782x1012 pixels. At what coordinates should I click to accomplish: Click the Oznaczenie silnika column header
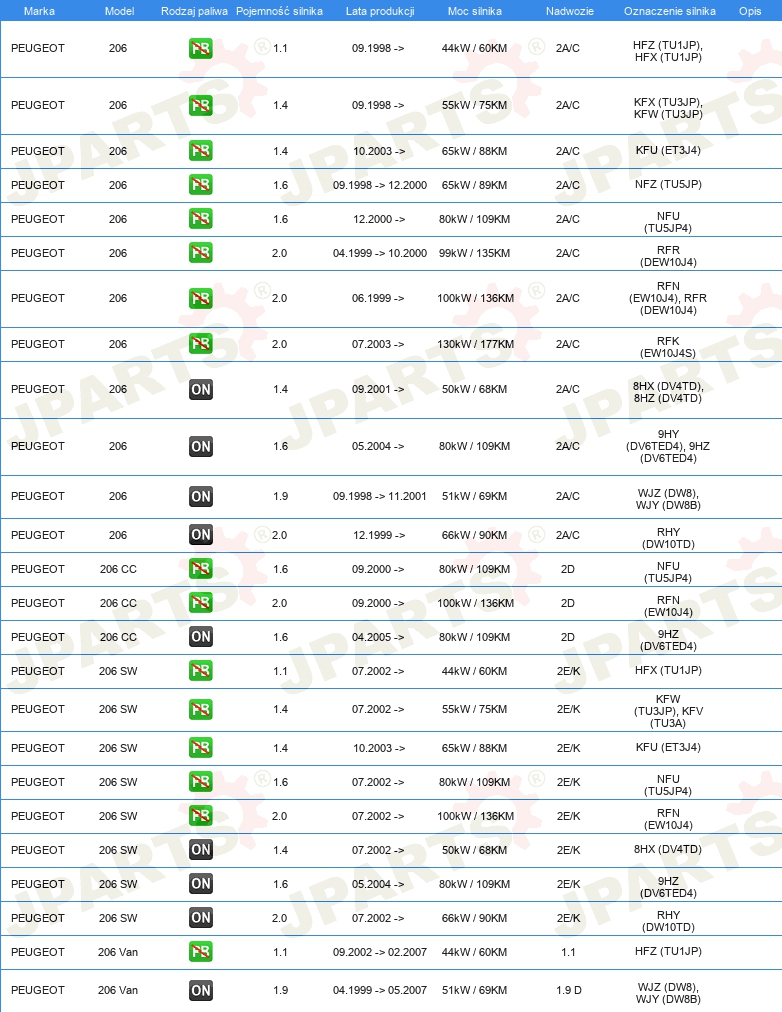coord(670,11)
